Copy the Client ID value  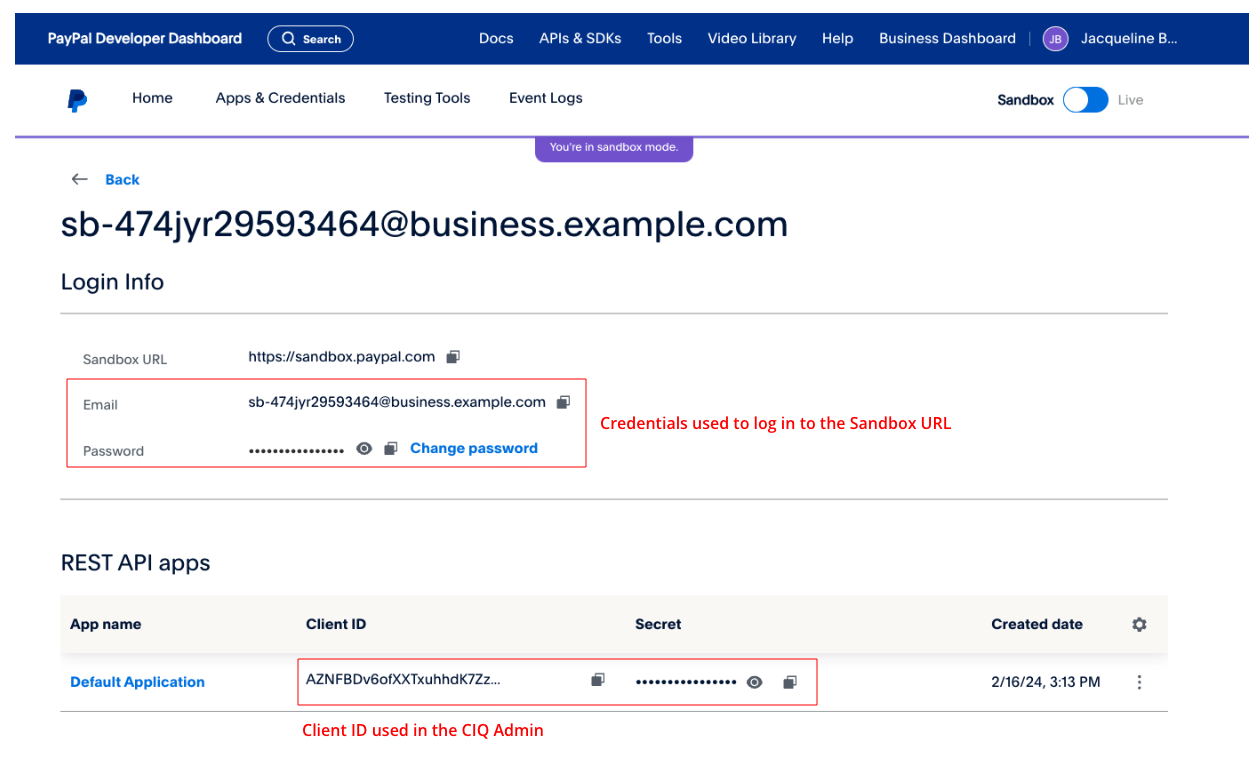click(x=597, y=680)
